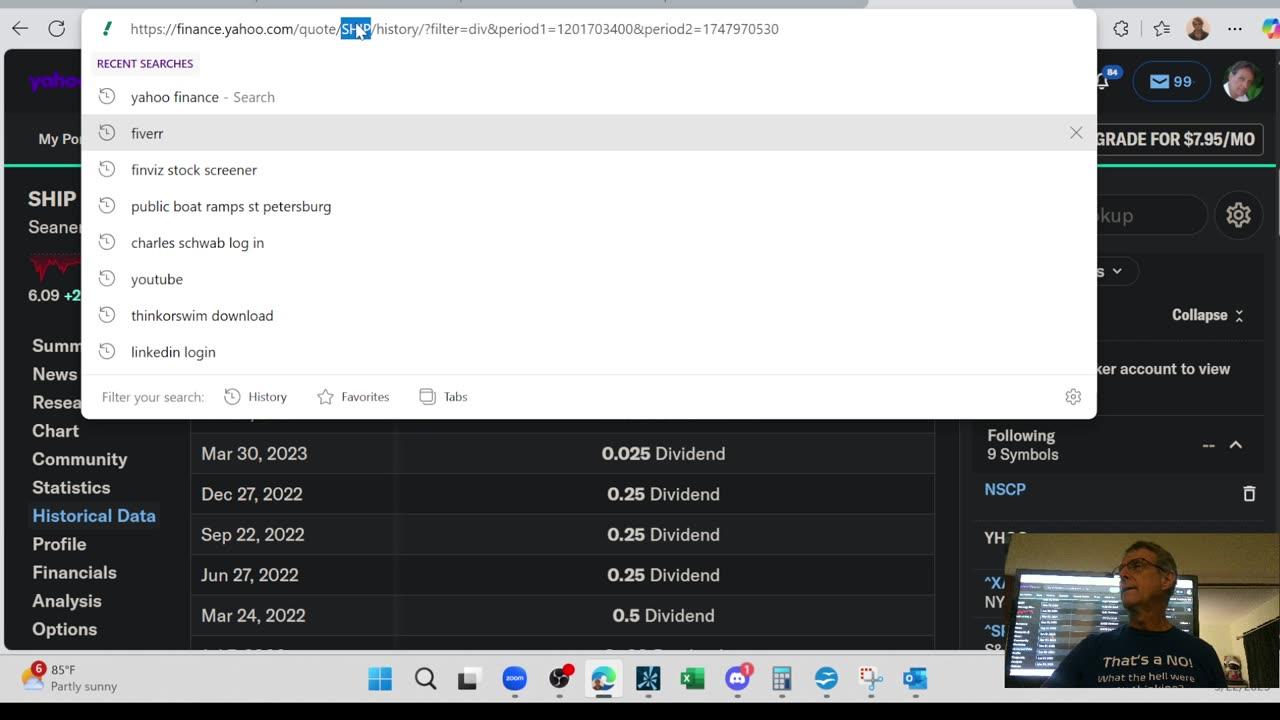Filter address bar search by Favorites

353,397
